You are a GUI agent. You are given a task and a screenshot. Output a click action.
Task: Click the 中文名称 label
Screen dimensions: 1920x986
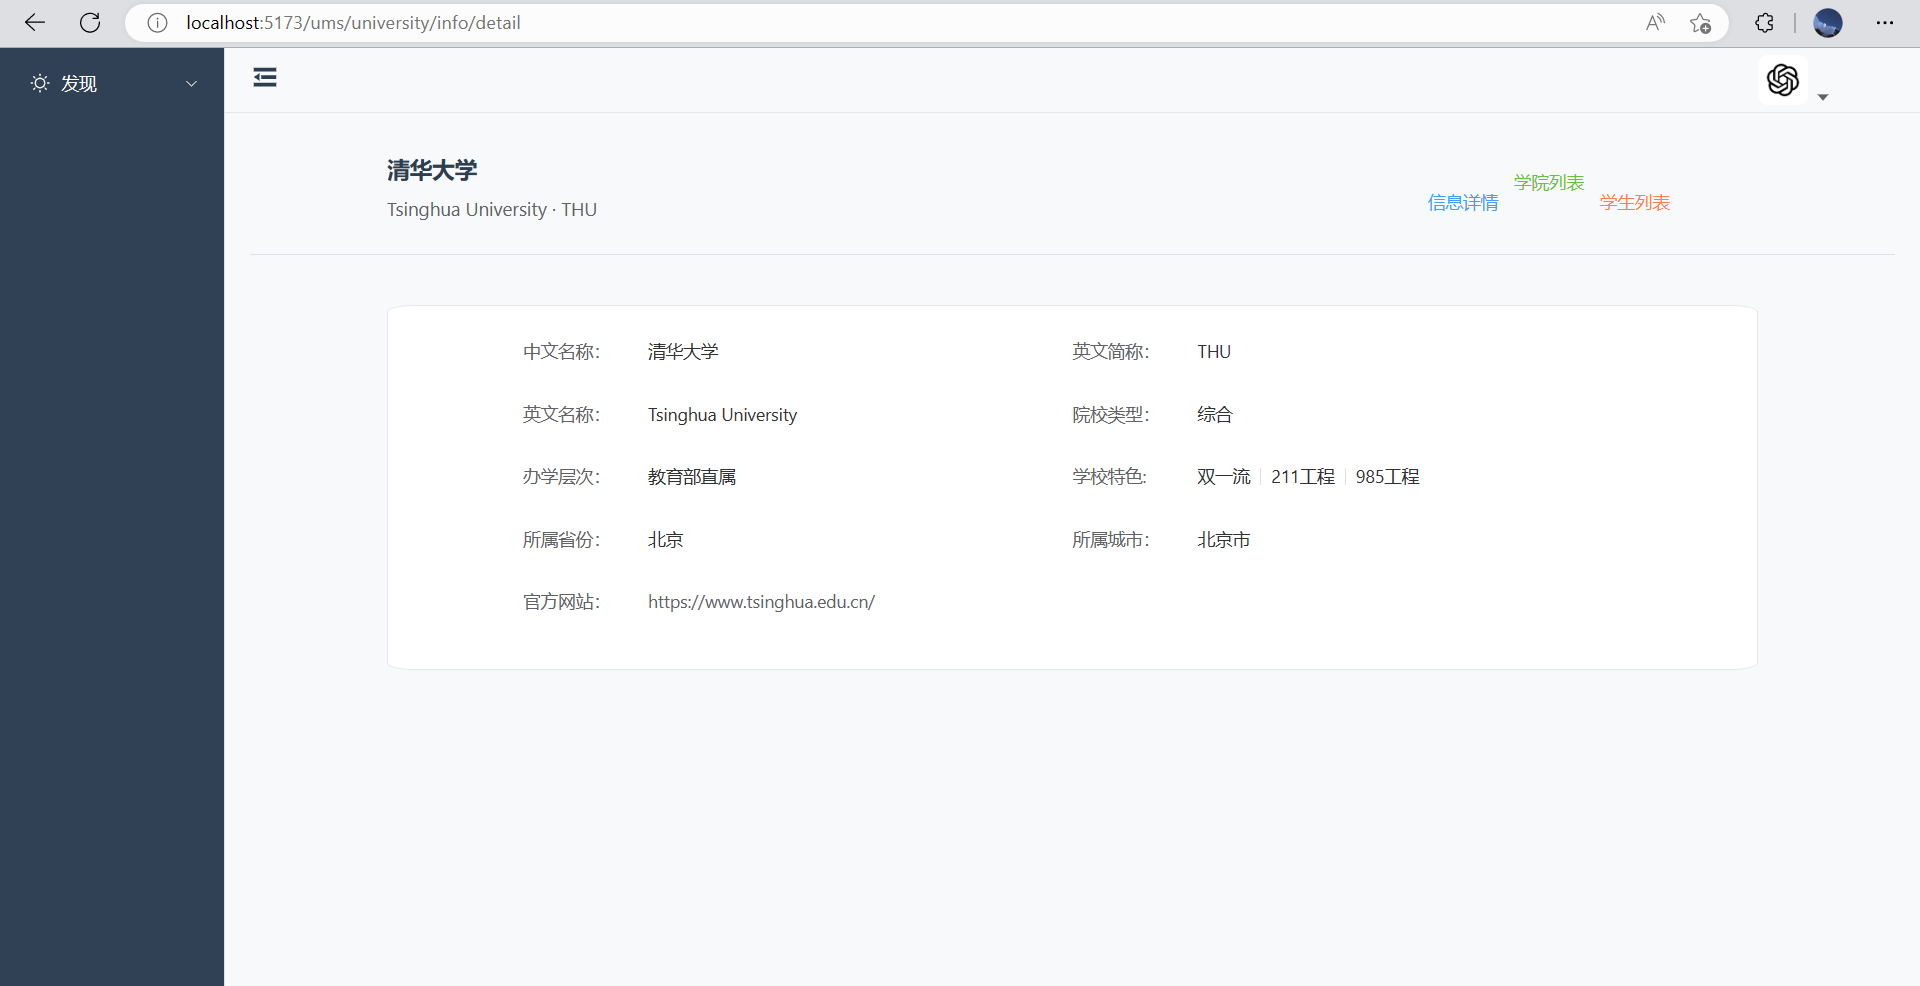(x=561, y=352)
